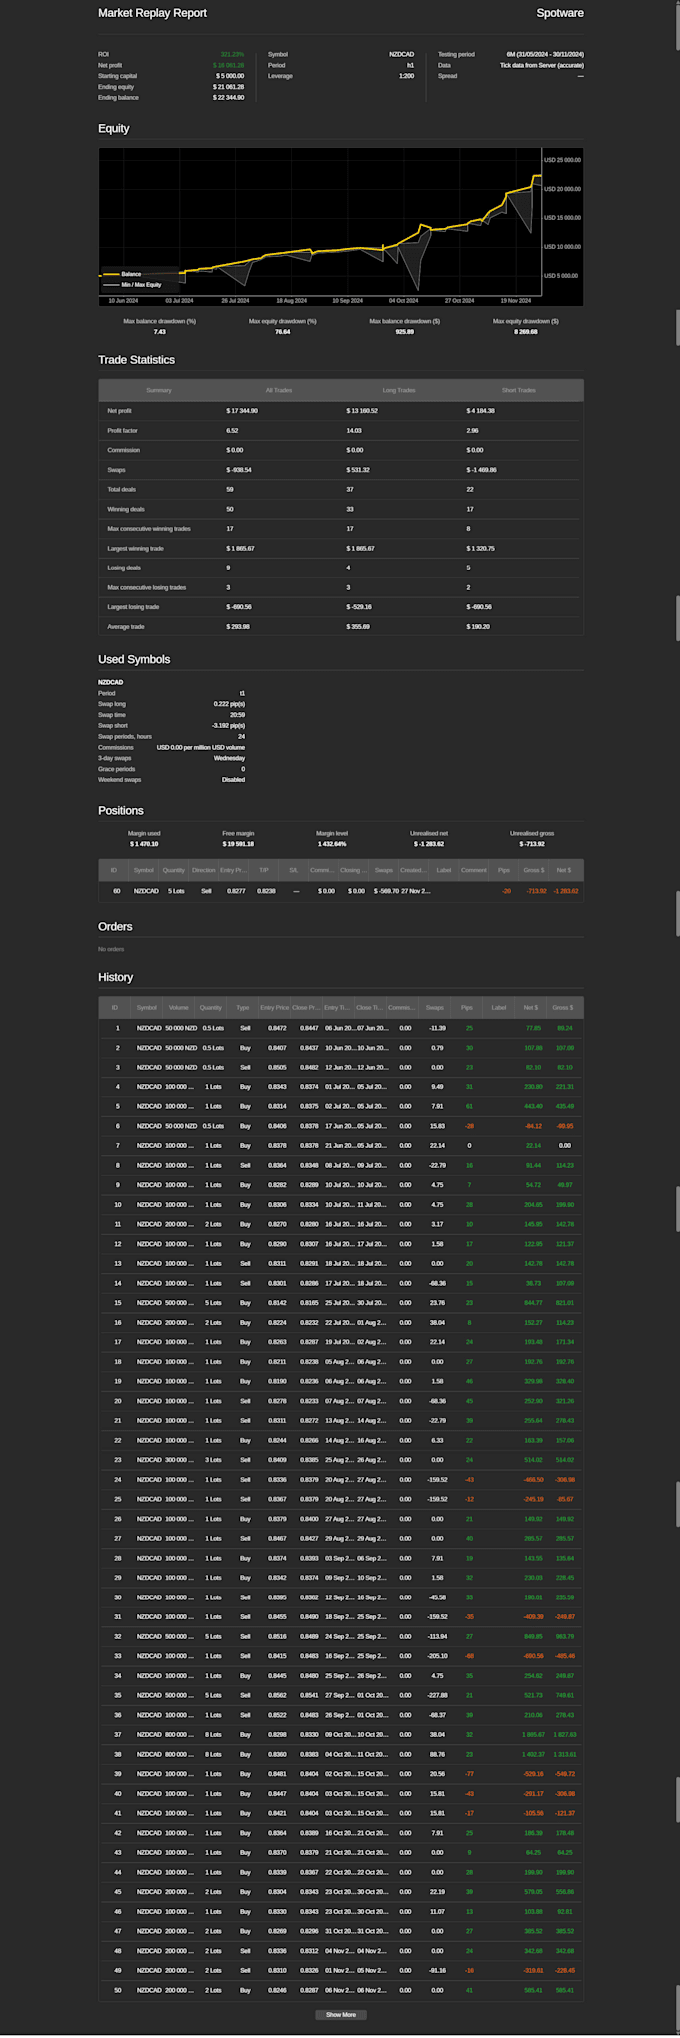The height and width of the screenshot is (2038, 680).
Task: Click the S/L header in Positions table
Action: click(294, 870)
